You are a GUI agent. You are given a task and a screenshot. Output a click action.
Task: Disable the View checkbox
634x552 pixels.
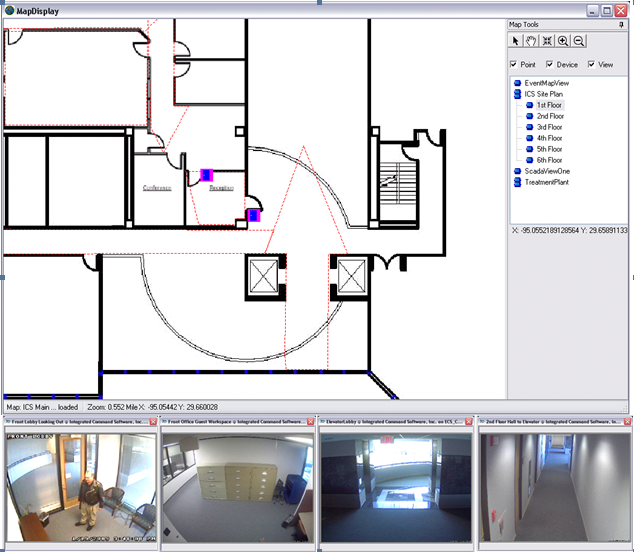[x=592, y=65]
